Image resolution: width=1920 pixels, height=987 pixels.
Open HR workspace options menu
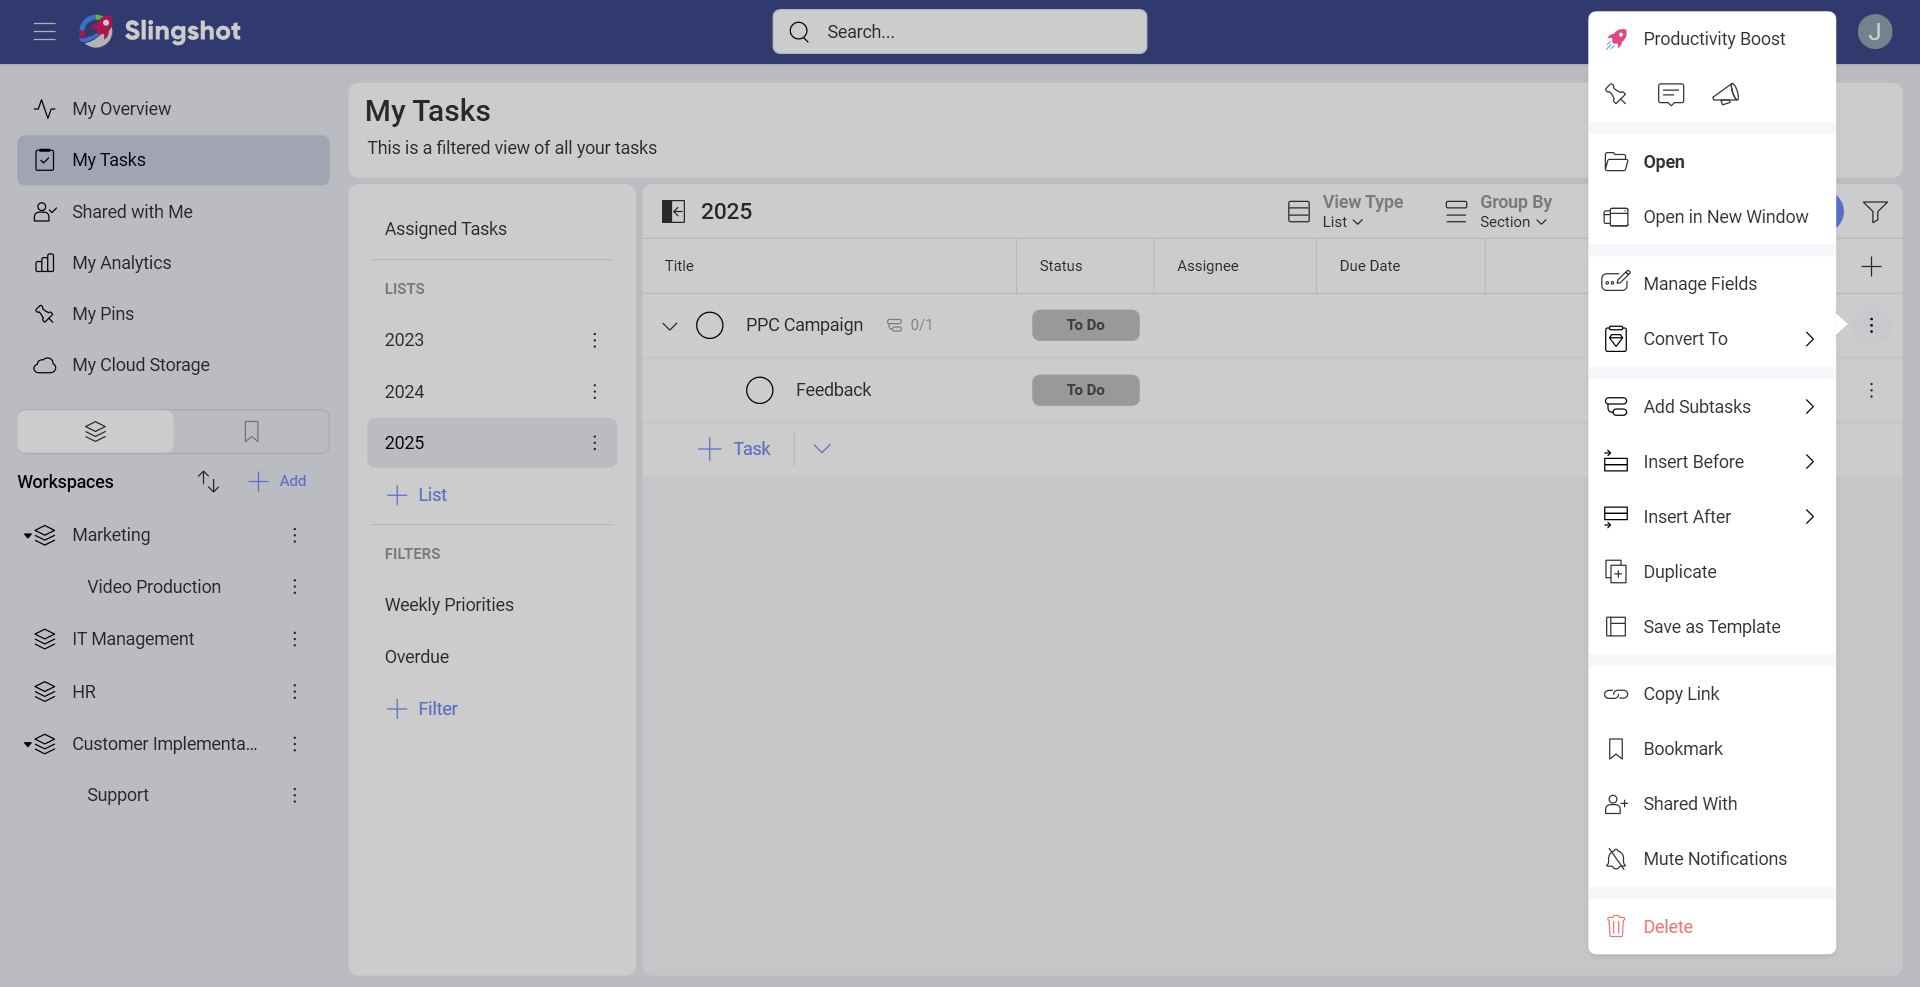pos(294,692)
